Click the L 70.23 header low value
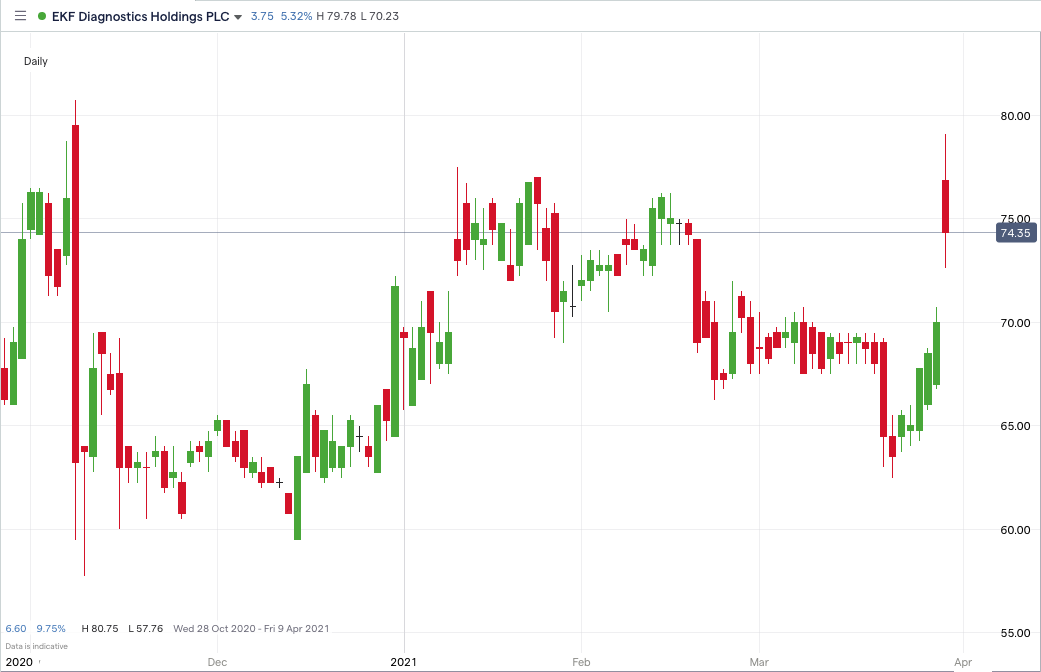The height and width of the screenshot is (672, 1041). tap(380, 17)
